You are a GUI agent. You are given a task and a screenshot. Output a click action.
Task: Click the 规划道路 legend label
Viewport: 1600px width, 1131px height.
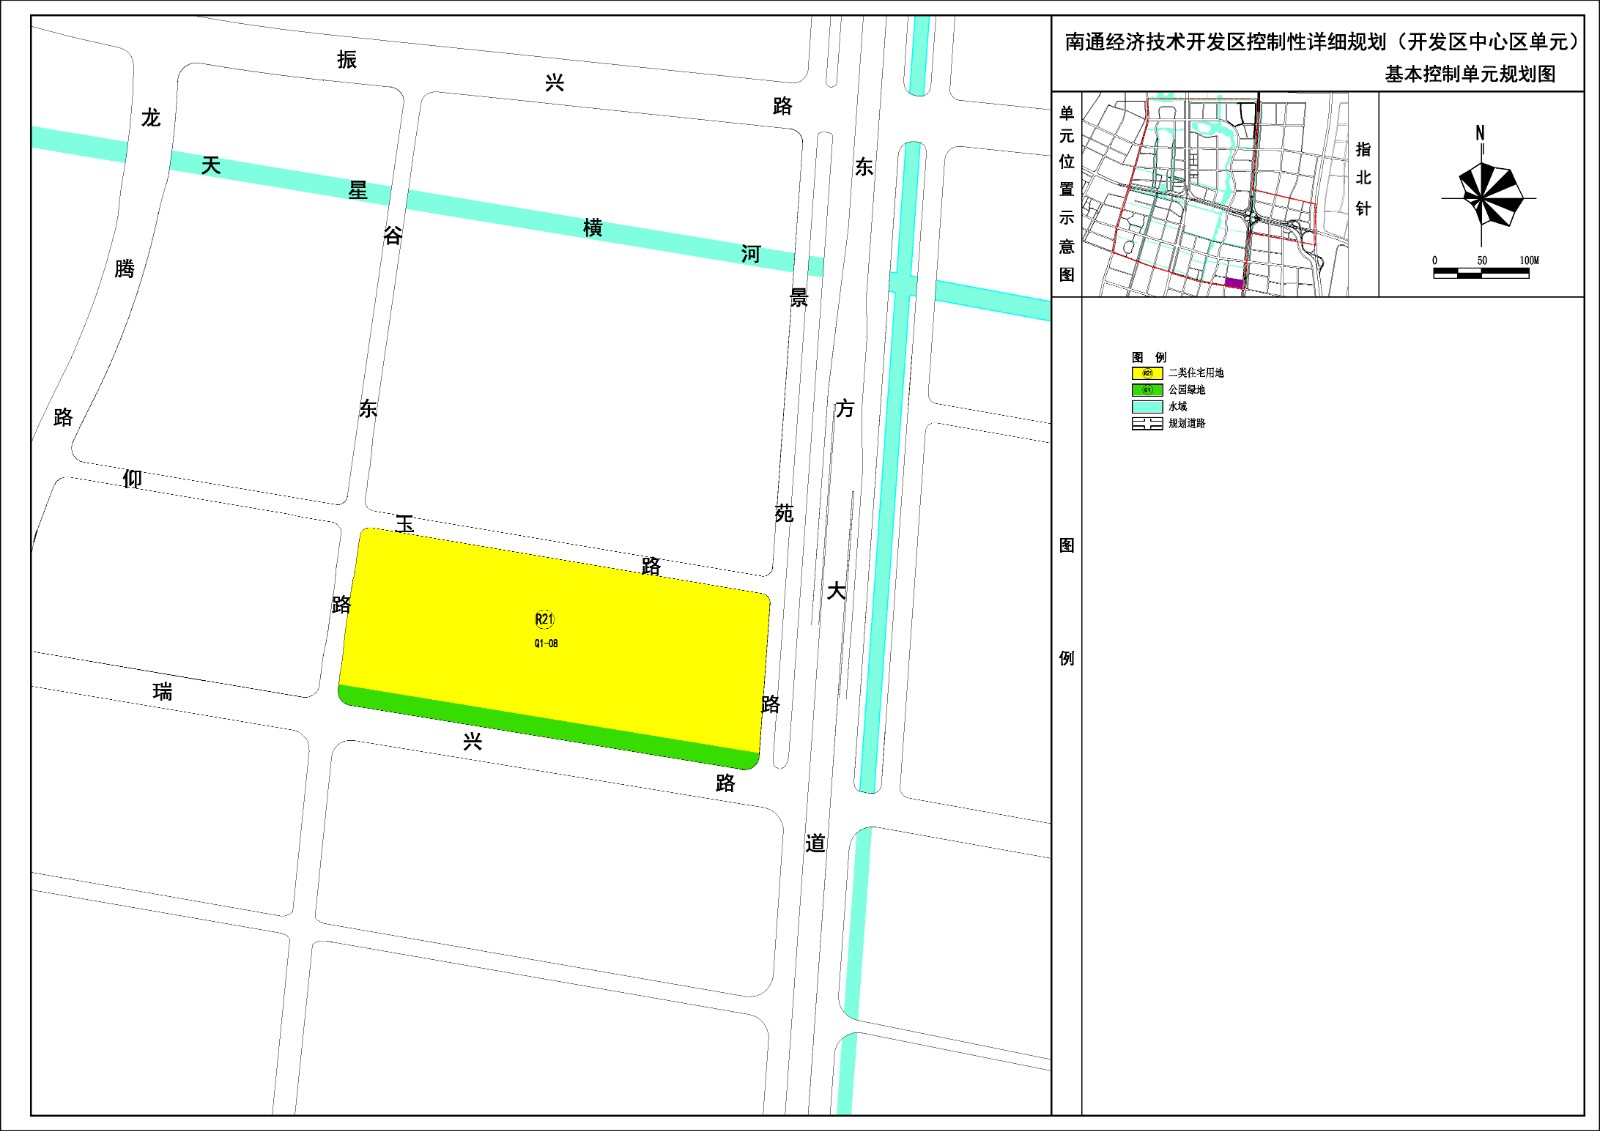click(x=1187, y=424)
